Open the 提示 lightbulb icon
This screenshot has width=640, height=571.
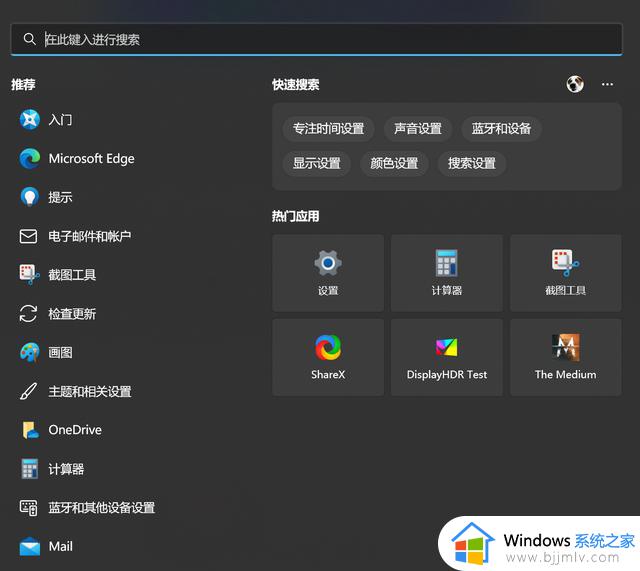coord(29,197)
